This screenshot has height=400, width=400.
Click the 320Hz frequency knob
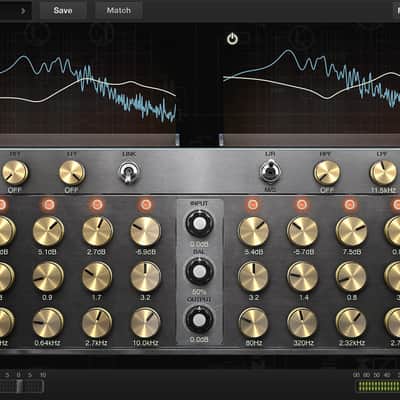(302, 323)
